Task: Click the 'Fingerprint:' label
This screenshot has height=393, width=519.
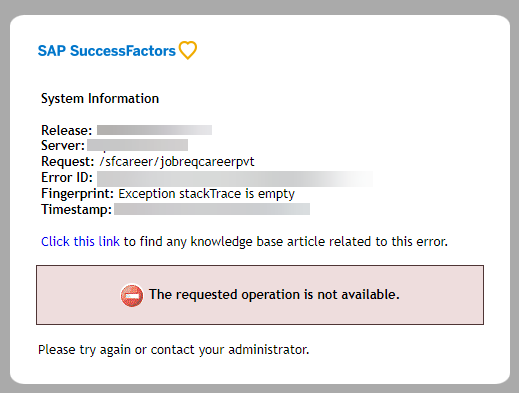Action: (x=78, y=194)
